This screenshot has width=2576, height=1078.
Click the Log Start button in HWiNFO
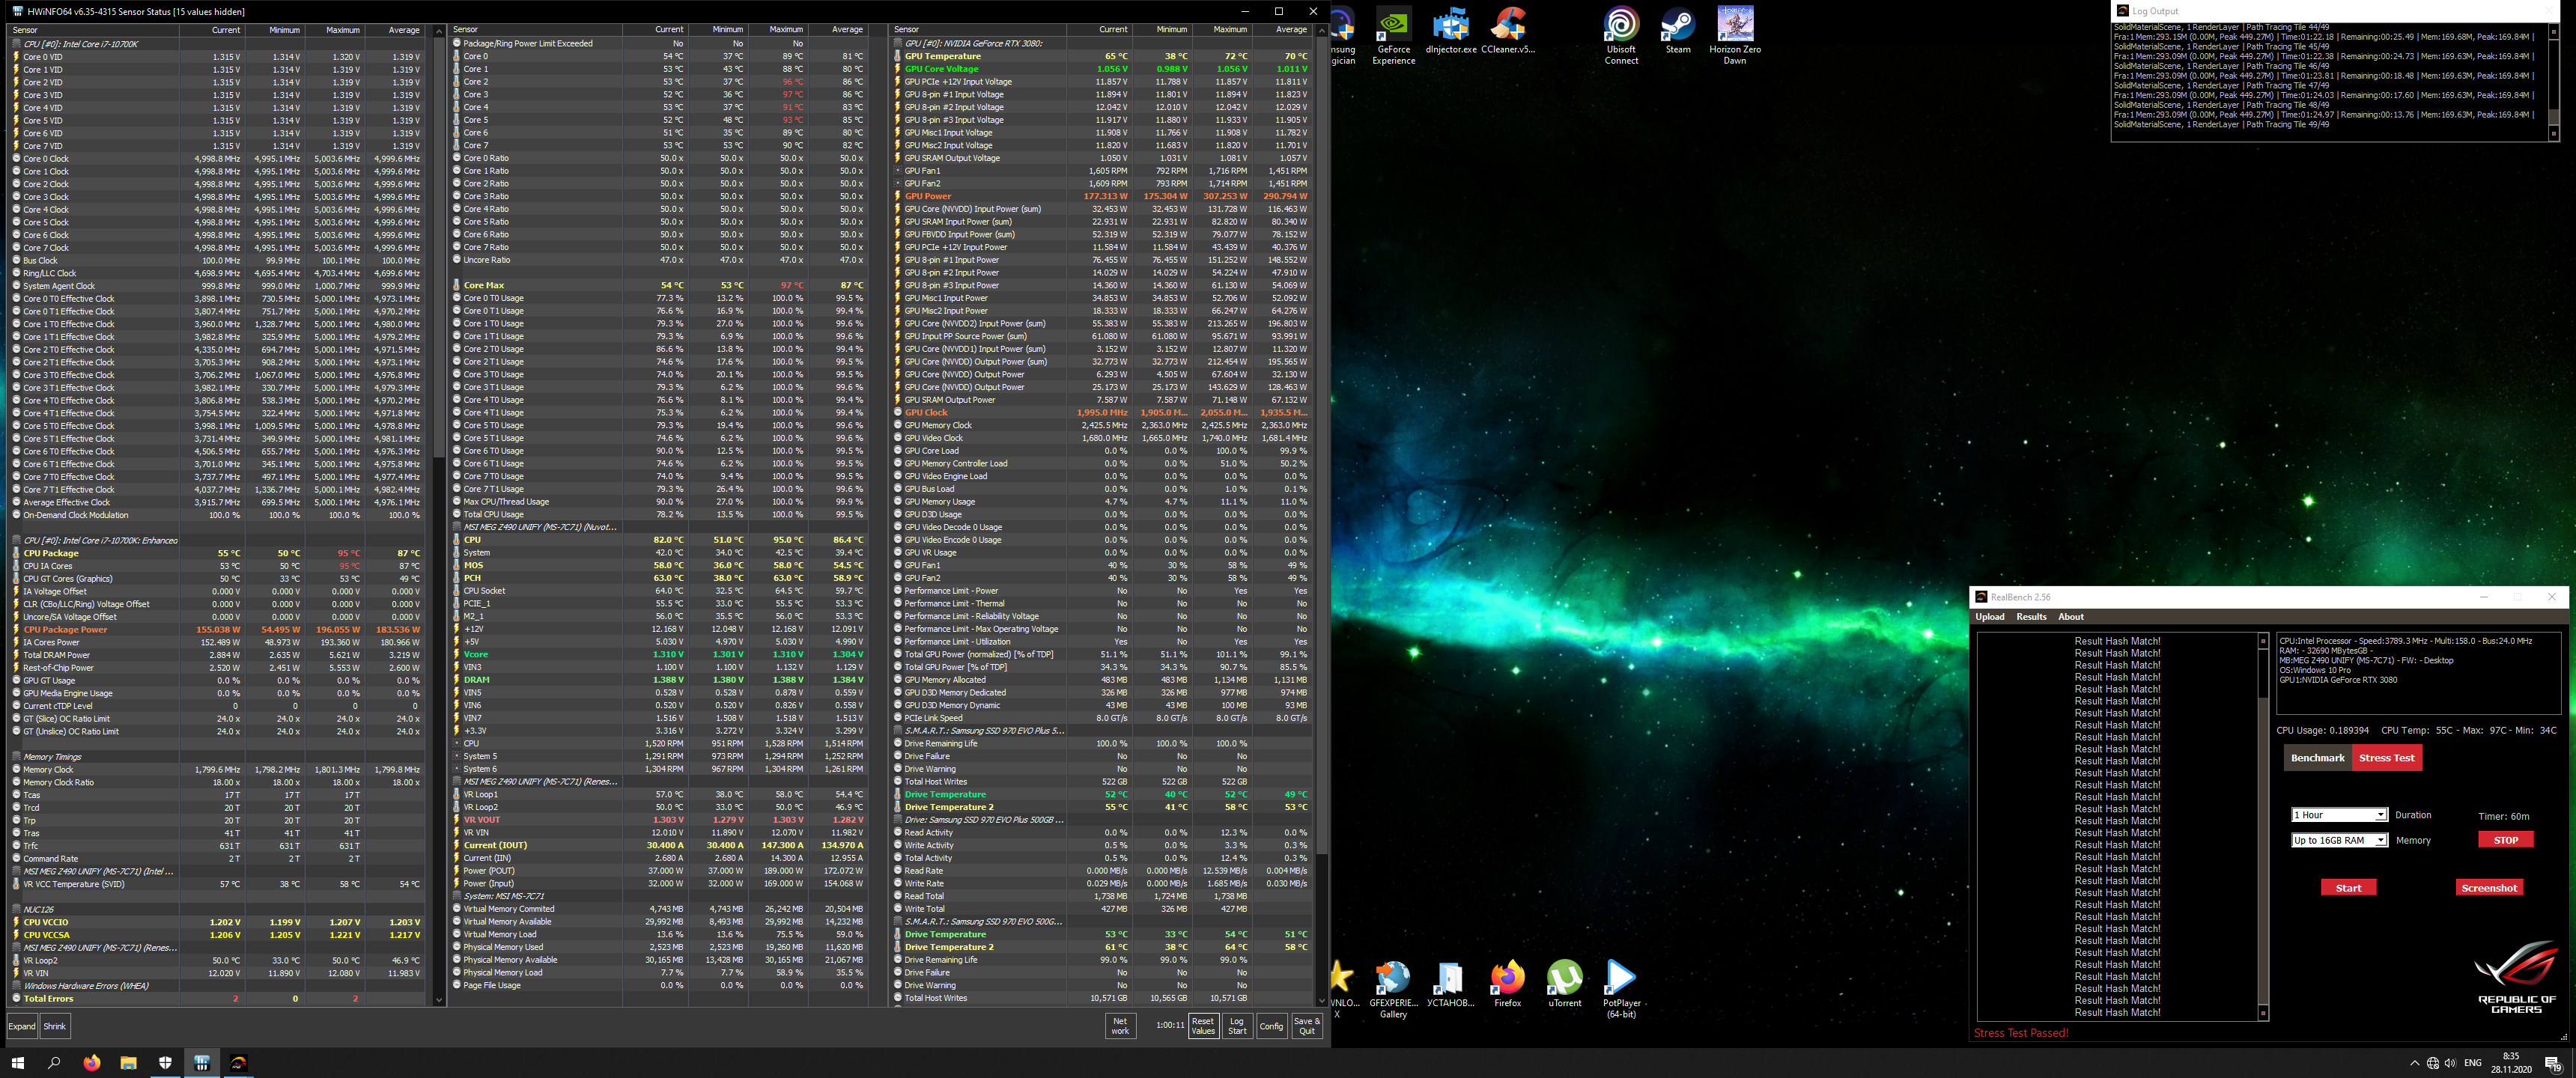(1236, 1026)
